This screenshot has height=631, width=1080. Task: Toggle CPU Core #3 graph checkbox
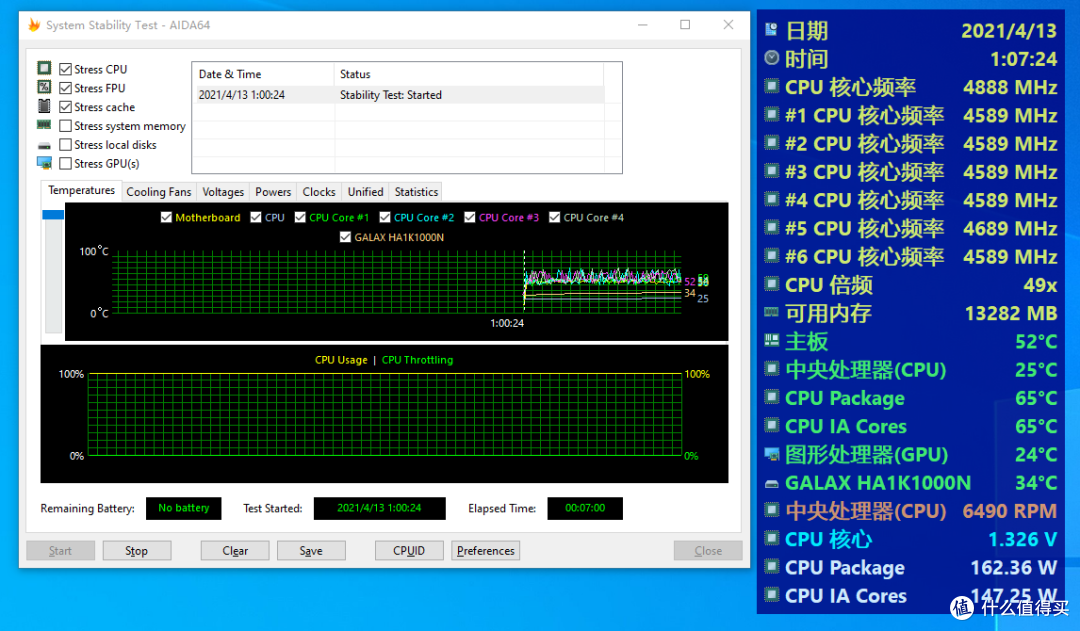click(x=469, y=217)
